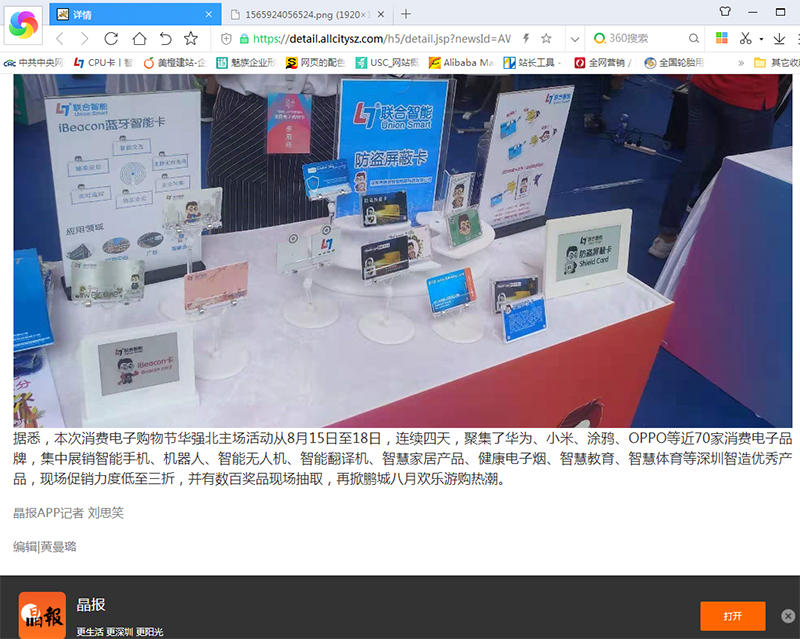
Task: Open the favorites star in toolbar
Action: coord(191,38)
